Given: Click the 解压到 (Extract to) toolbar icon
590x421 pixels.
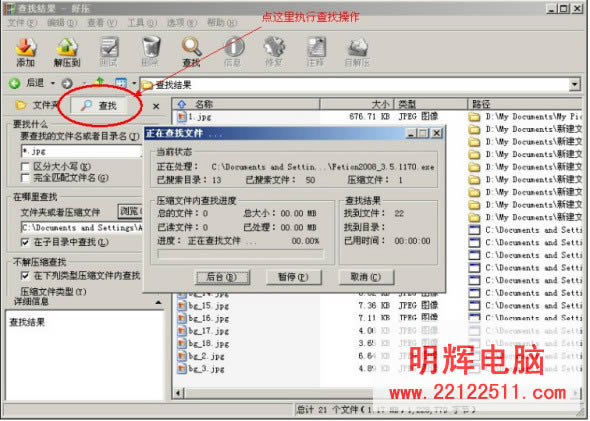Looking at the screenshot, I should coord(67,52).
